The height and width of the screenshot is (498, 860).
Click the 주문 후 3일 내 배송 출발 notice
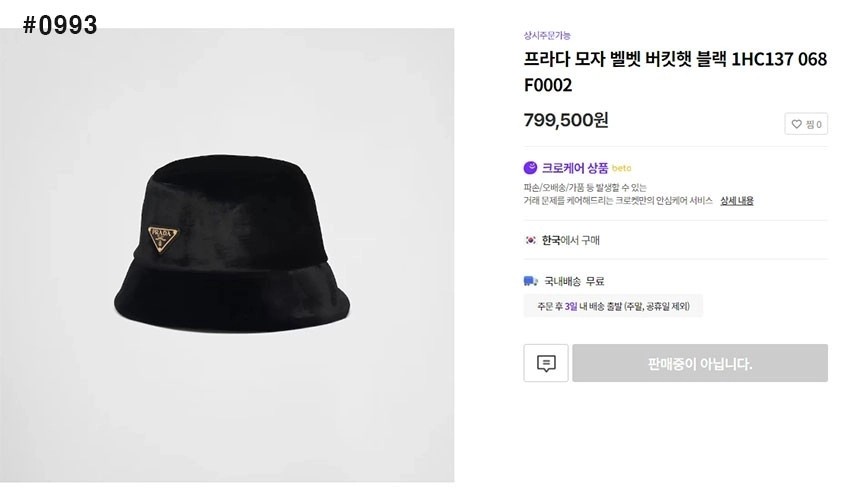point(613,306)
